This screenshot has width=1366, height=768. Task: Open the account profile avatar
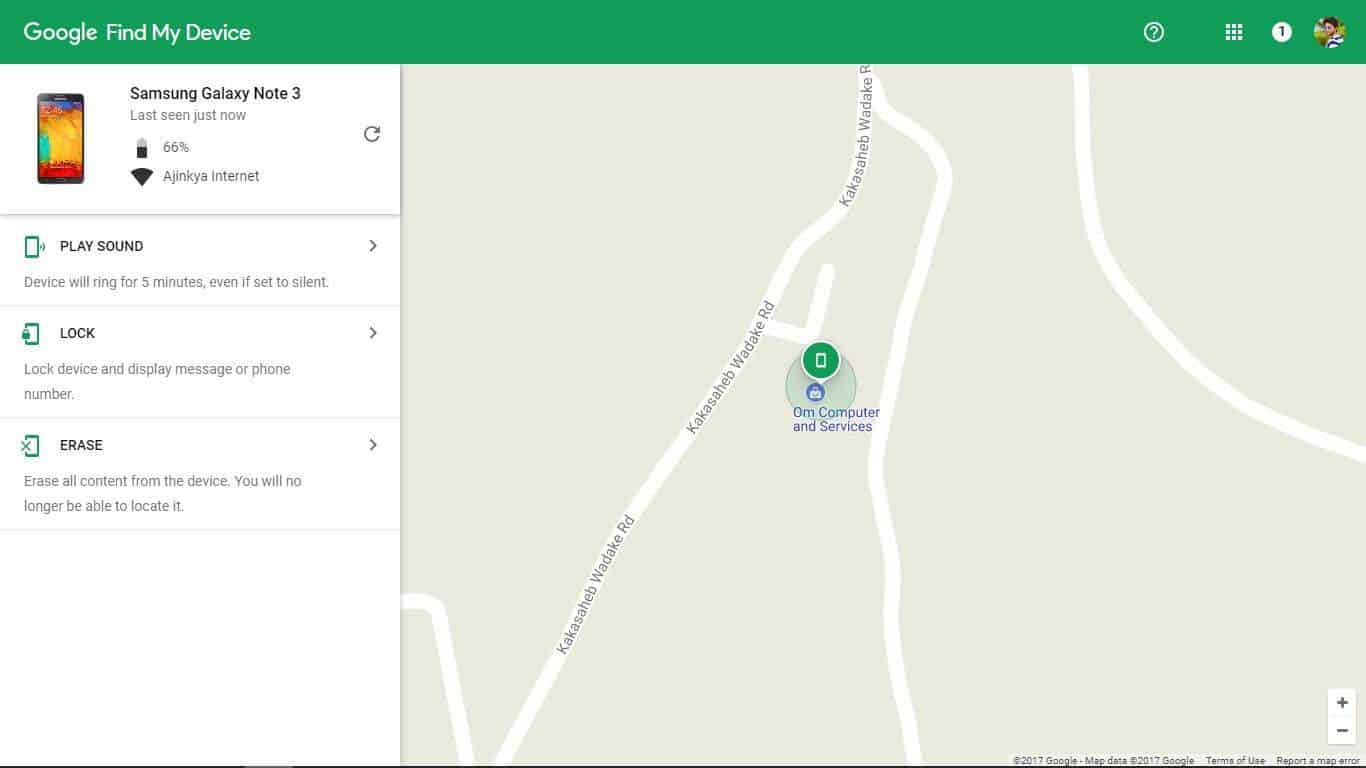pos(1329,32)
